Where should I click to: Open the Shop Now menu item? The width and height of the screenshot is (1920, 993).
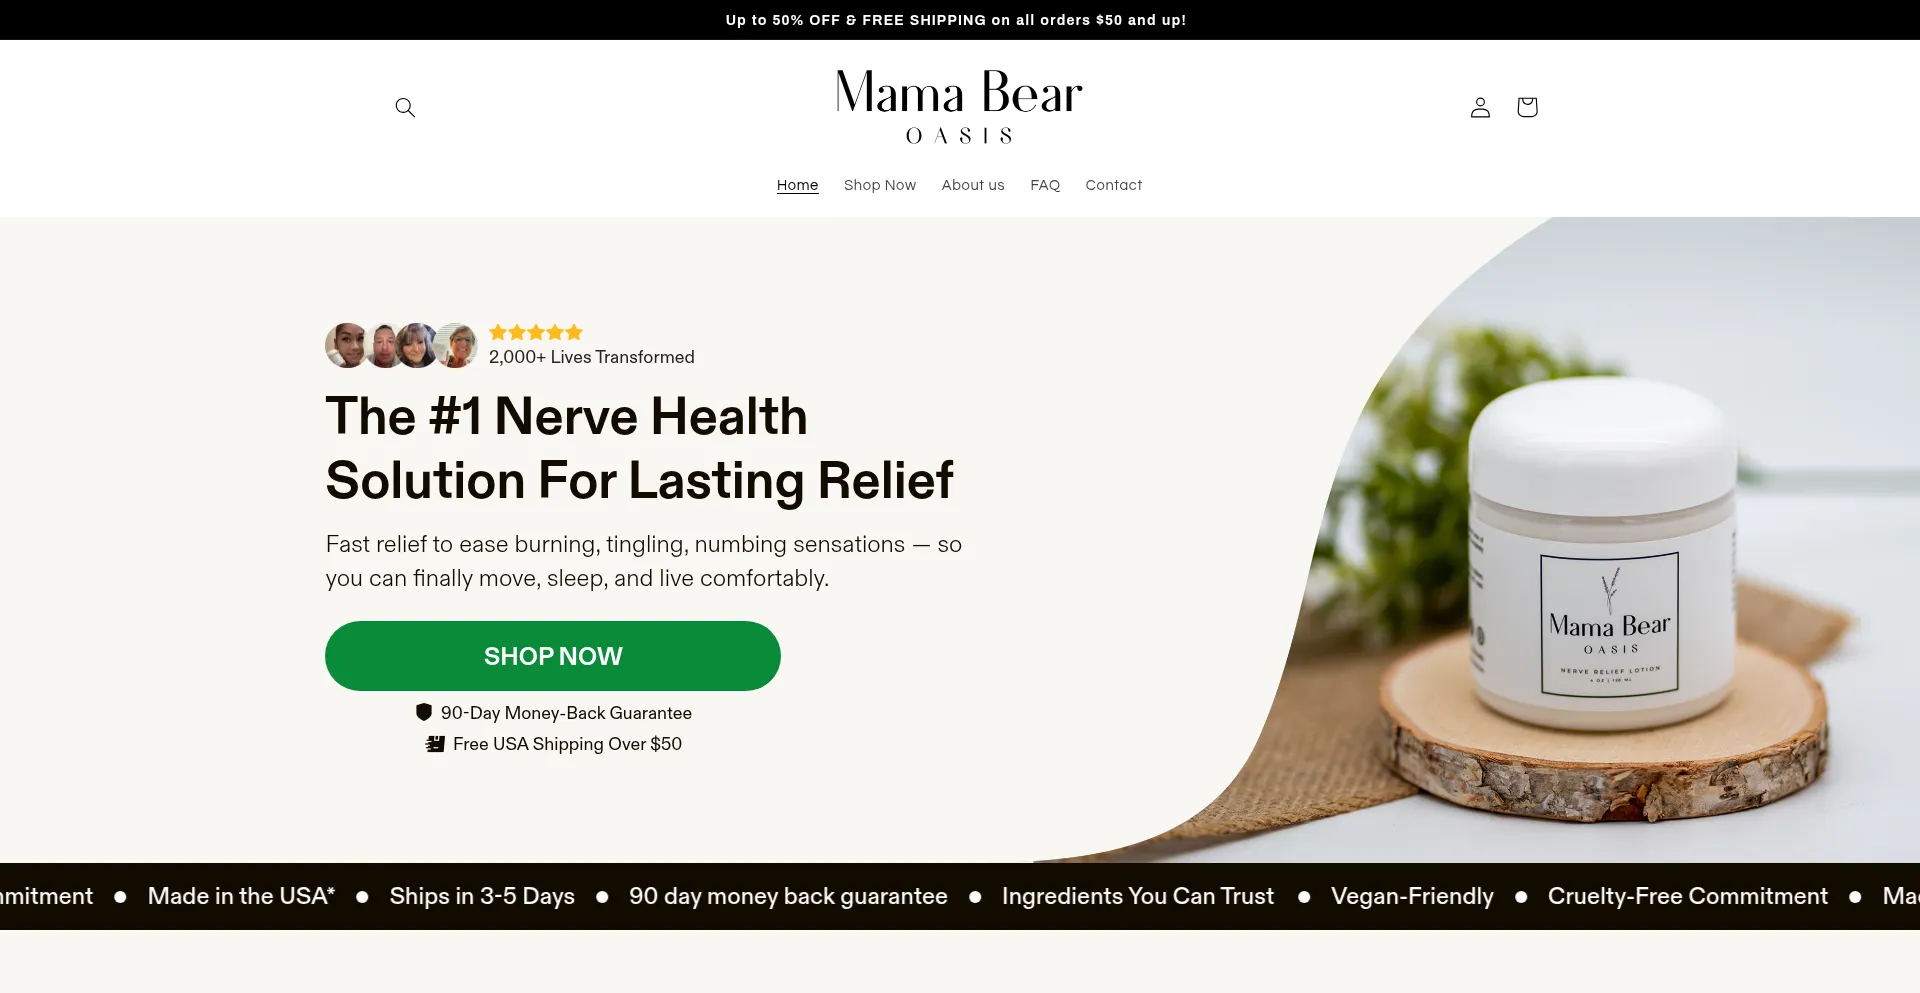point(880,185)
